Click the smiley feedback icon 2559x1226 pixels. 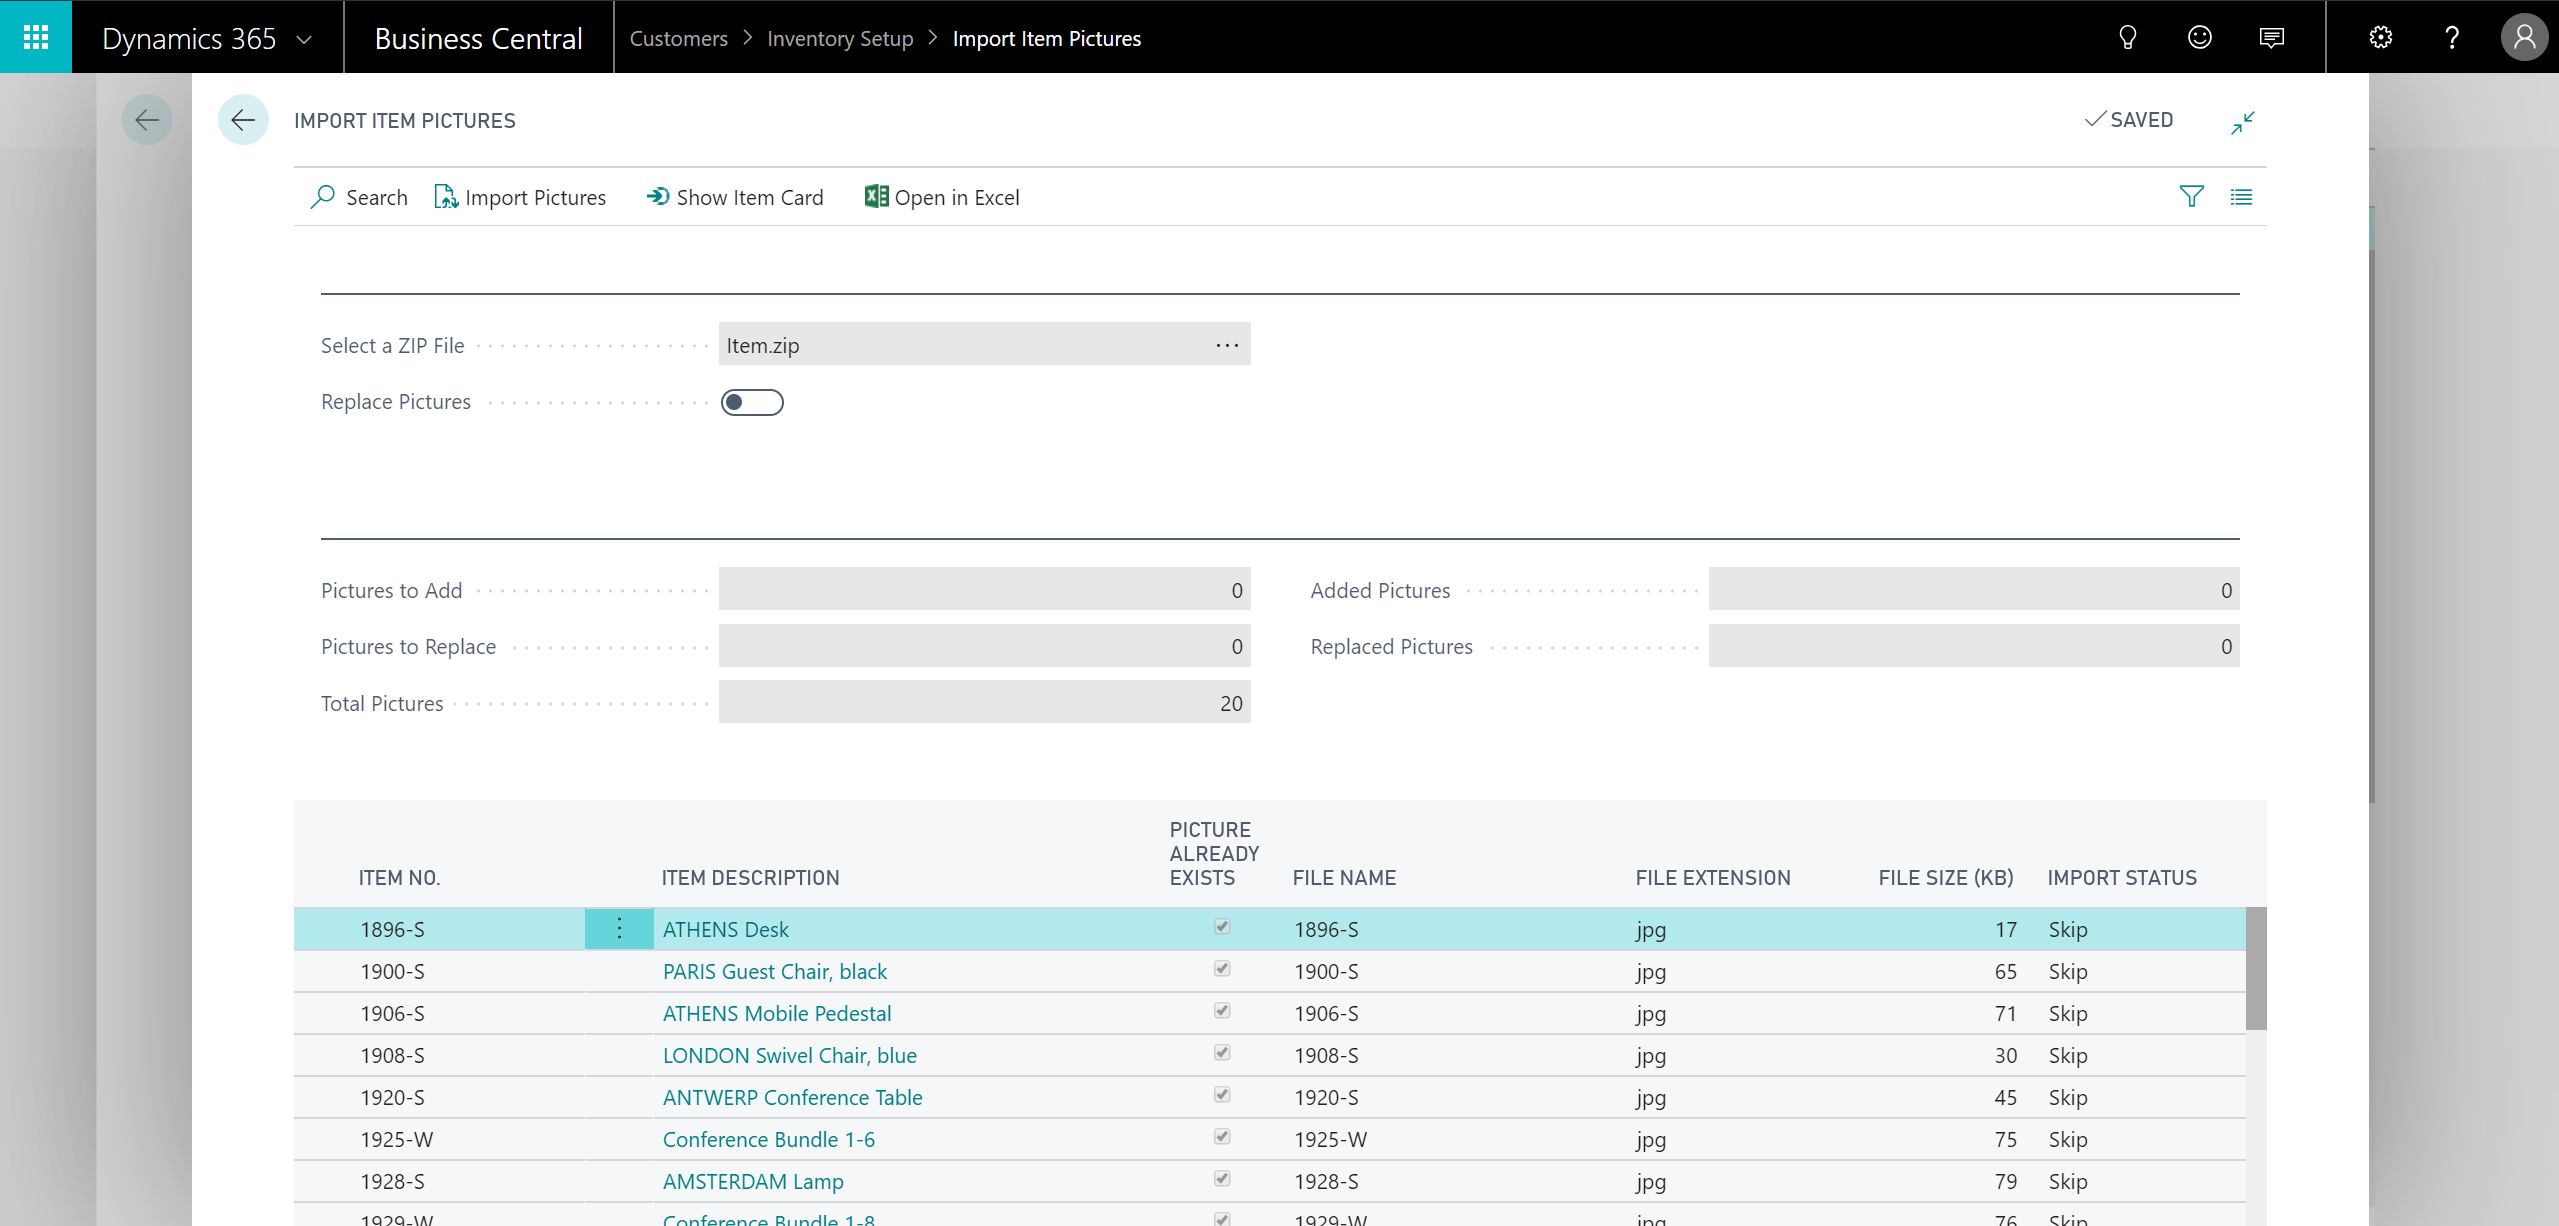pos(2199,38)
